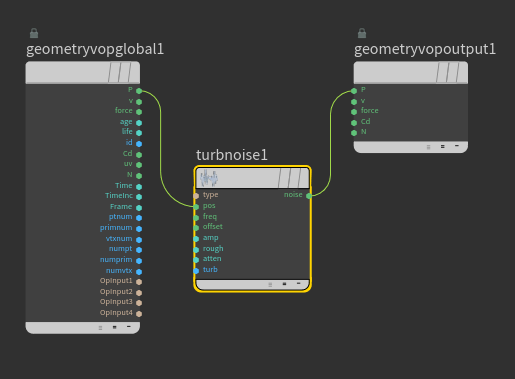Image resolution: width=515 pixels, height=379 pixels.
Task: Click the ptnum output connector
Action: (x=139, y=218)
